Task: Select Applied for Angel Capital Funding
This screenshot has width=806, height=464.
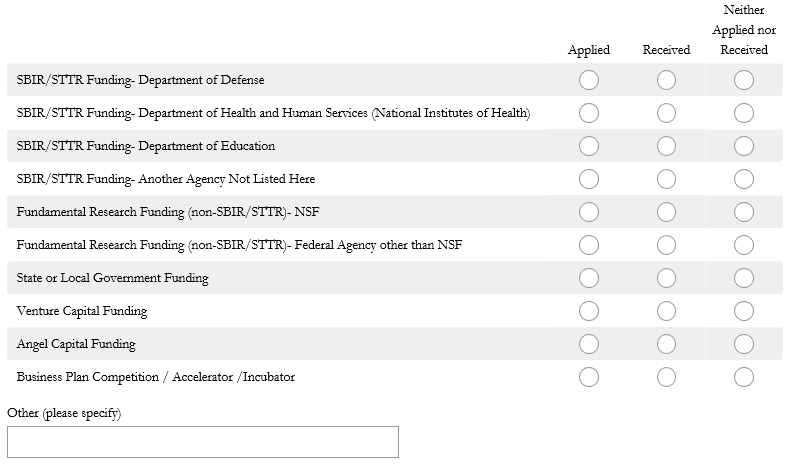Action: [x=589, y=344]
